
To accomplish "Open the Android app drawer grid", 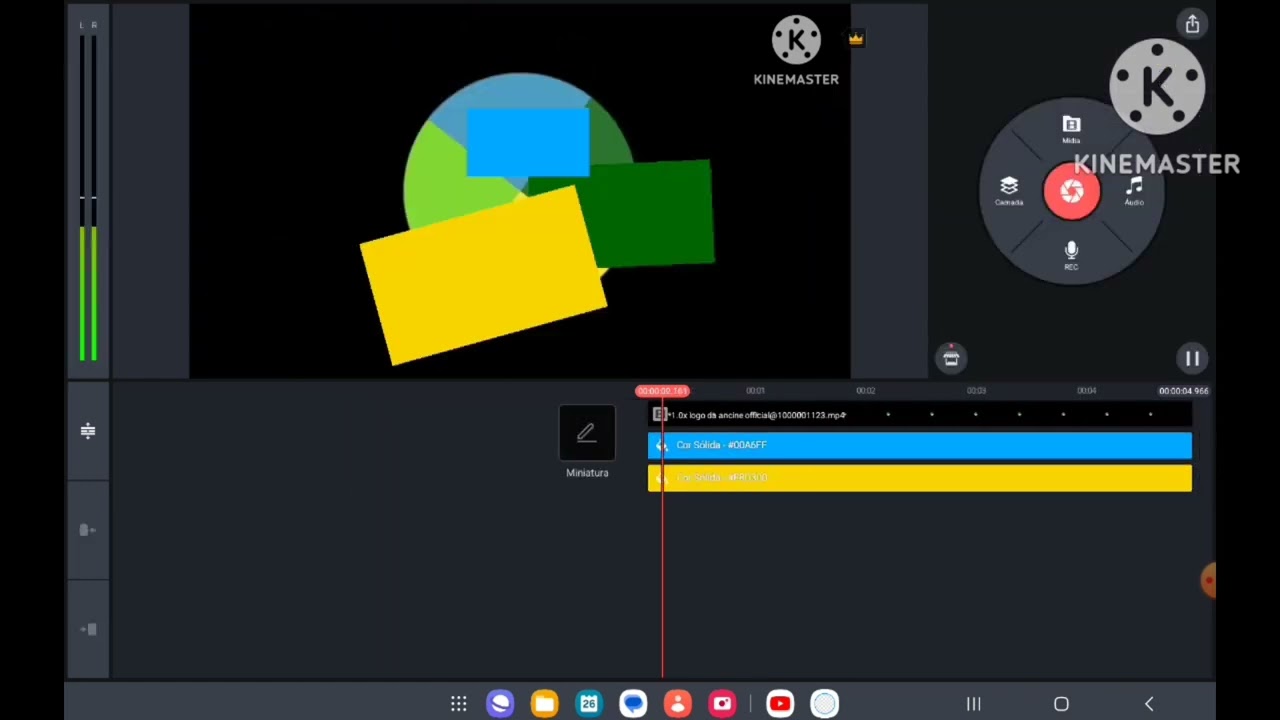I will click(x=458, y=704).
